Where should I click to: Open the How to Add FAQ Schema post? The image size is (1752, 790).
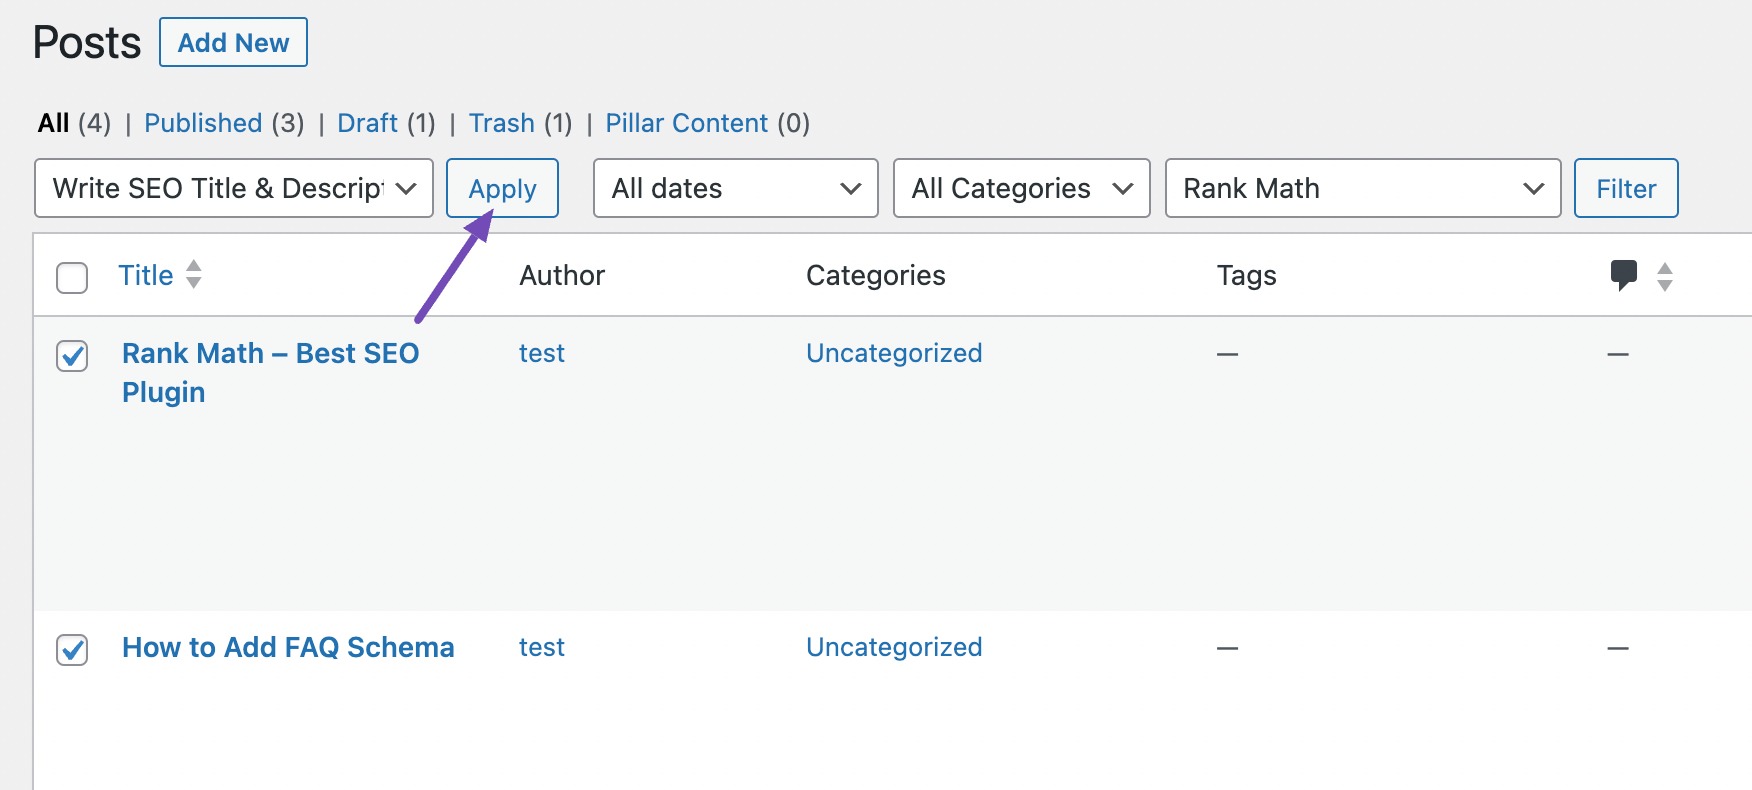(x=288, y=647)
